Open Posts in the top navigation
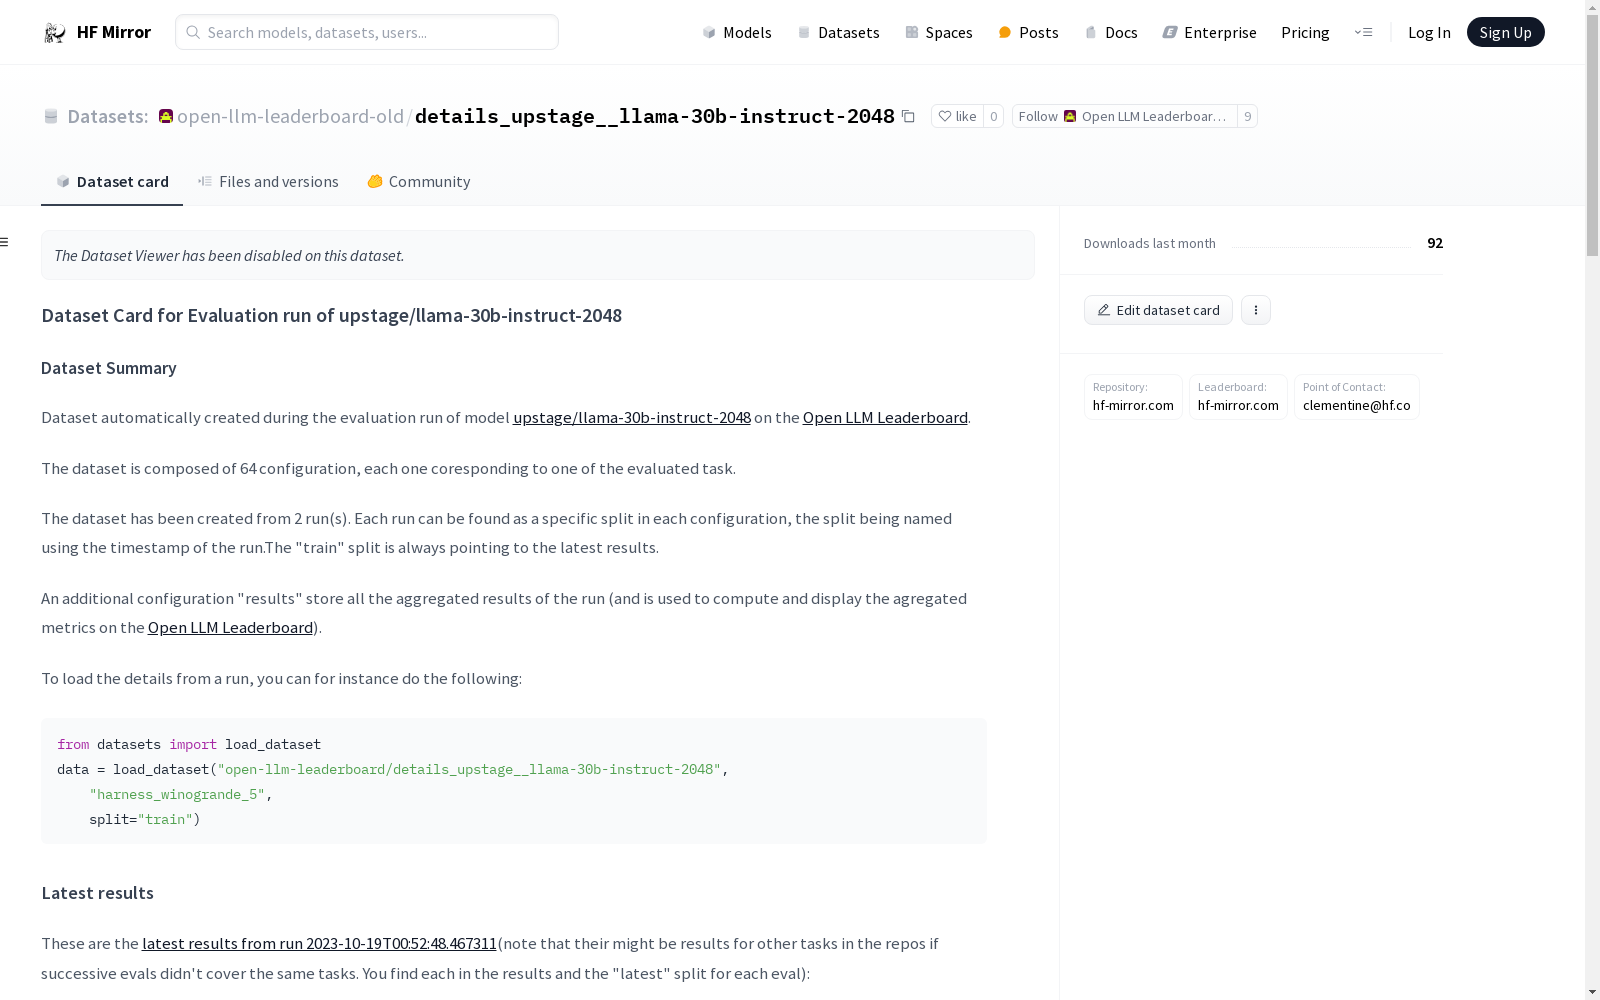 [1028, 33]
